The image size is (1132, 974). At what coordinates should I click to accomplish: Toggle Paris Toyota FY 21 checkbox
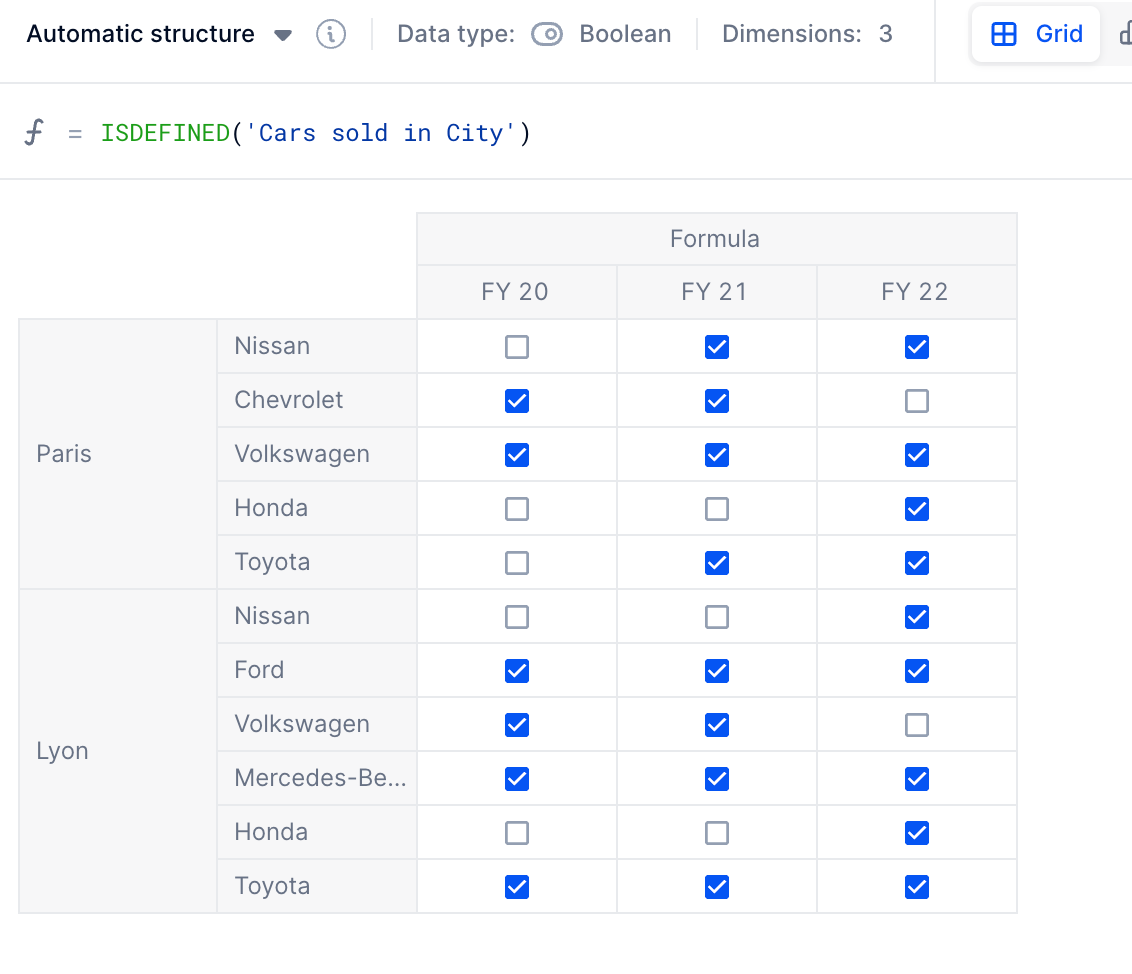click(x=717, y=563)
